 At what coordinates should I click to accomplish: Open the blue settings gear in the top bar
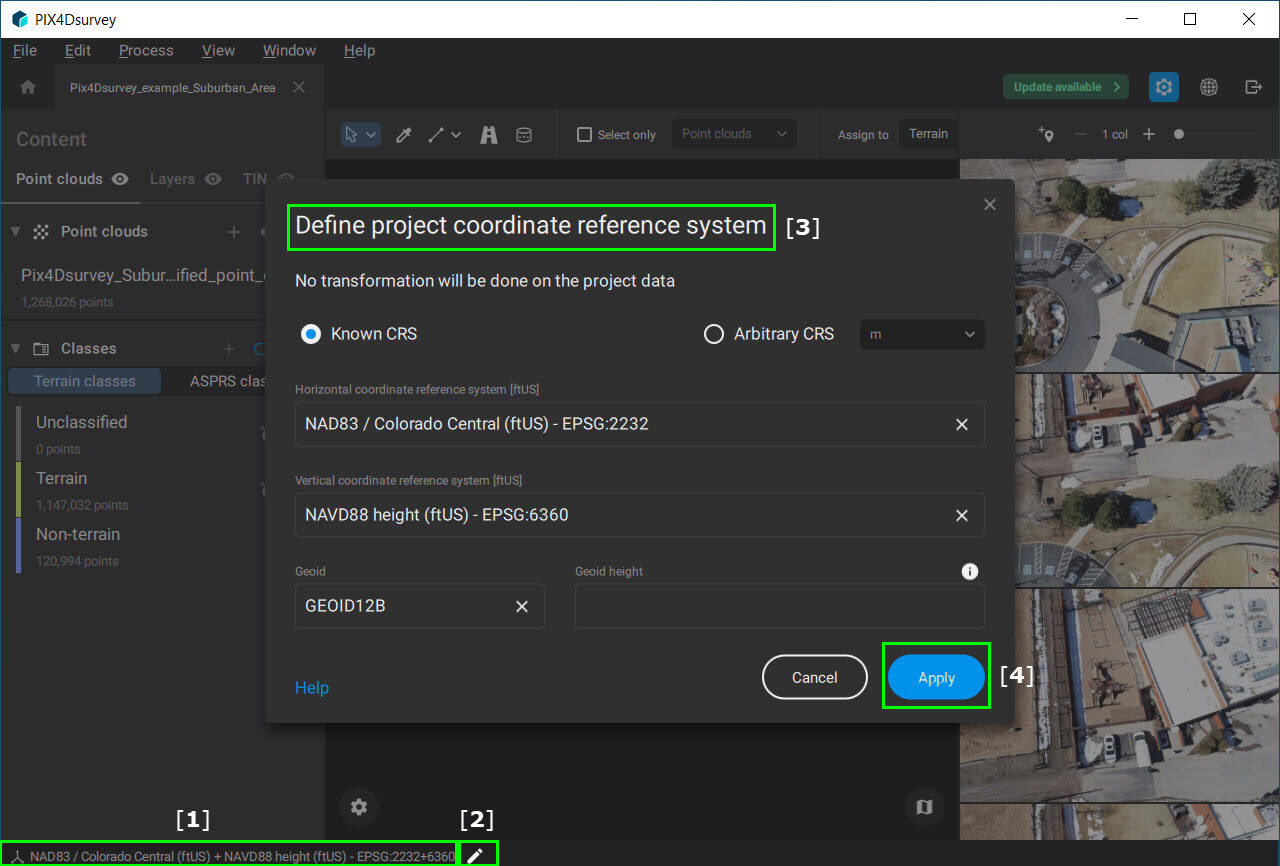[1163, 87]
